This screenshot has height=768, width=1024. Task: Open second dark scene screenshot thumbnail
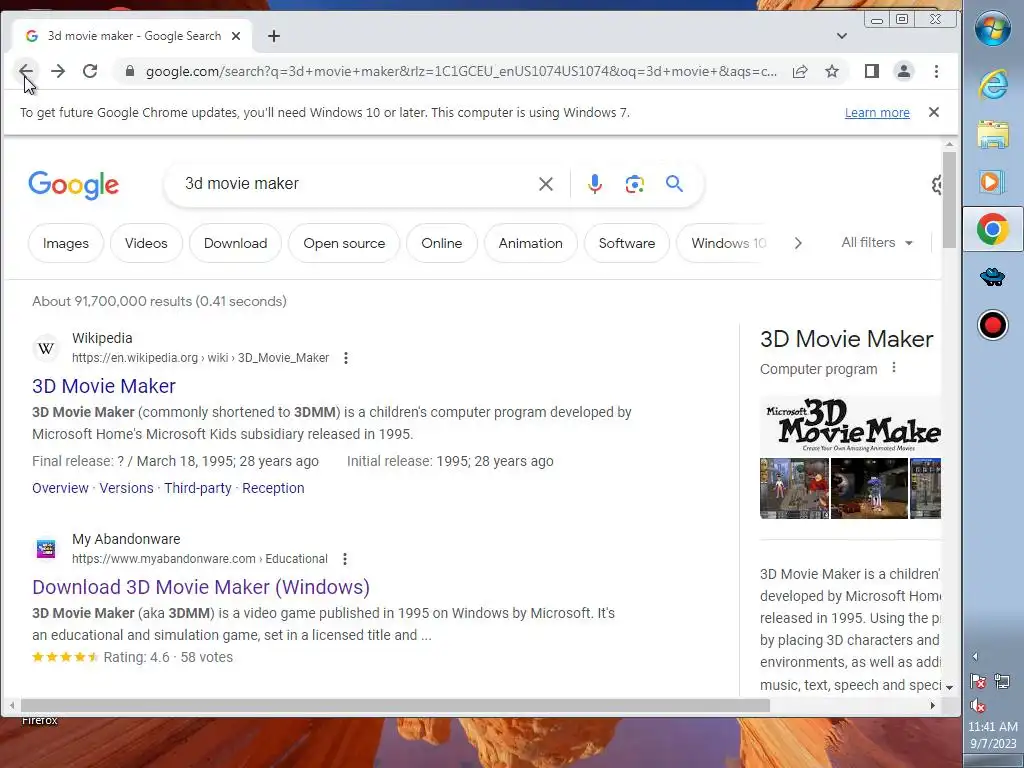pyautogui.click(x=869, y=488)
